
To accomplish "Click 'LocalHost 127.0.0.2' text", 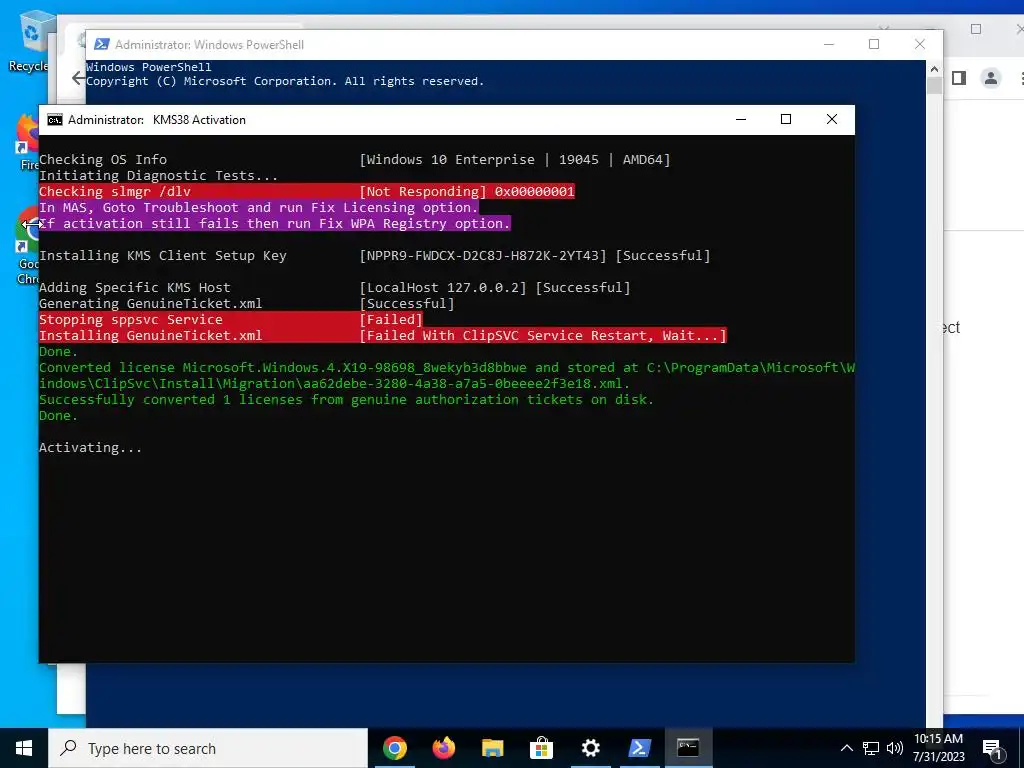I will pyautogui.click(x=447, y=287).
